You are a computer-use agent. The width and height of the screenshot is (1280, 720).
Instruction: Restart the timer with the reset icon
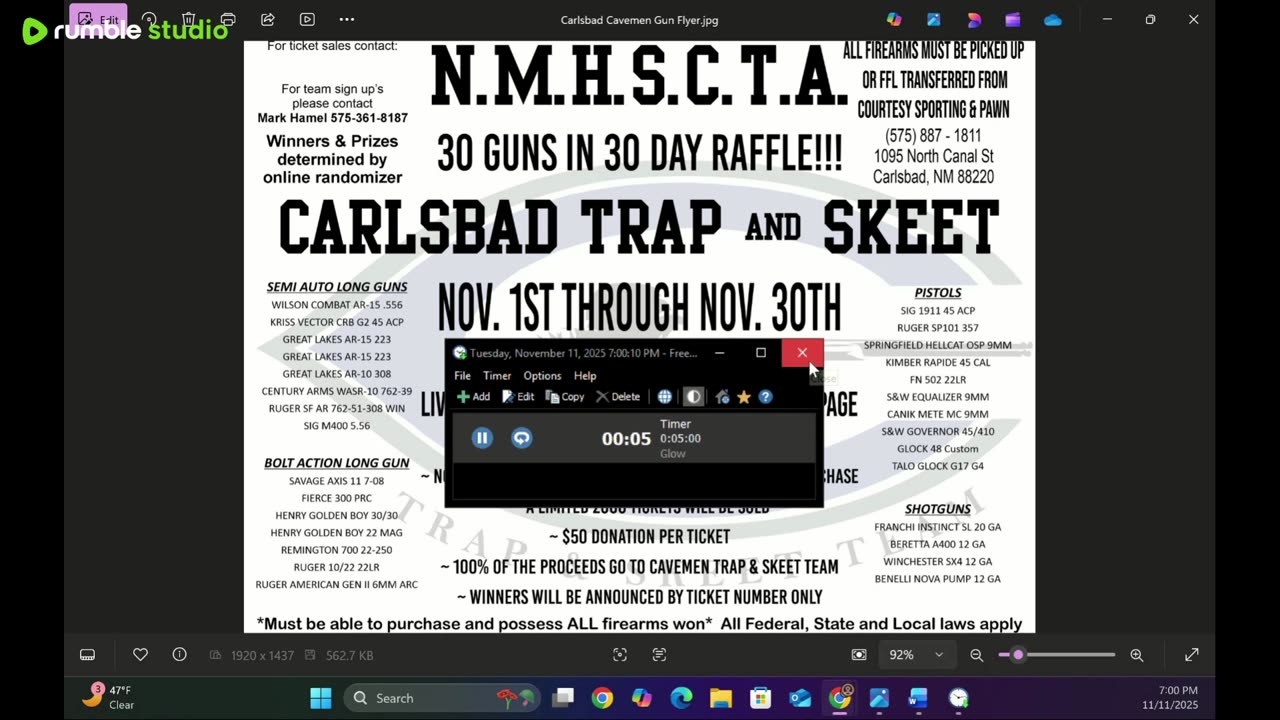(522, 438)
